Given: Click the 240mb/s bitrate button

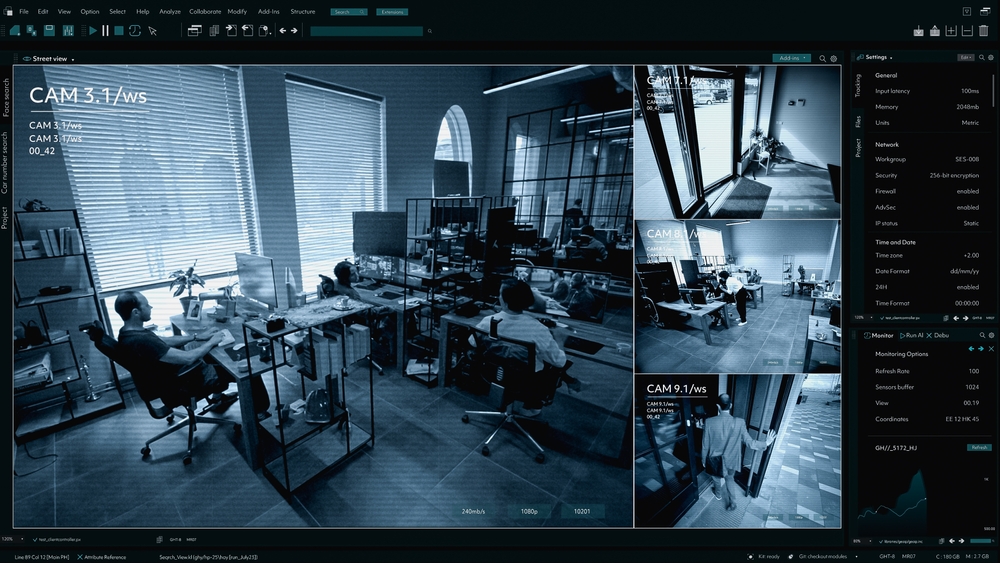Looking at the screenshot, I should click(x=473, y=511).
